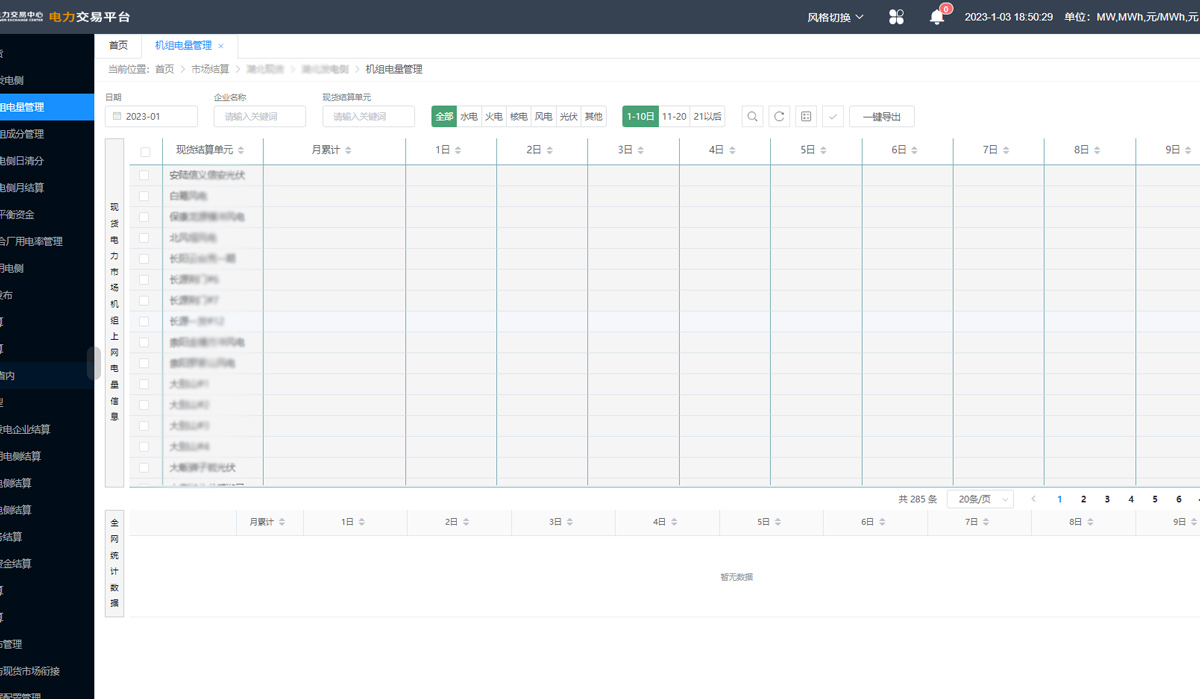Check the row ending with #7
The image size is (1200, 699).
[144, 300]
